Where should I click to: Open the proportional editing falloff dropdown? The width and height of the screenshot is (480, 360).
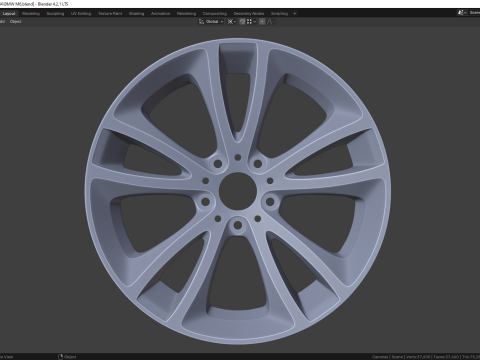pyautogui.click(x=271, y=22)
